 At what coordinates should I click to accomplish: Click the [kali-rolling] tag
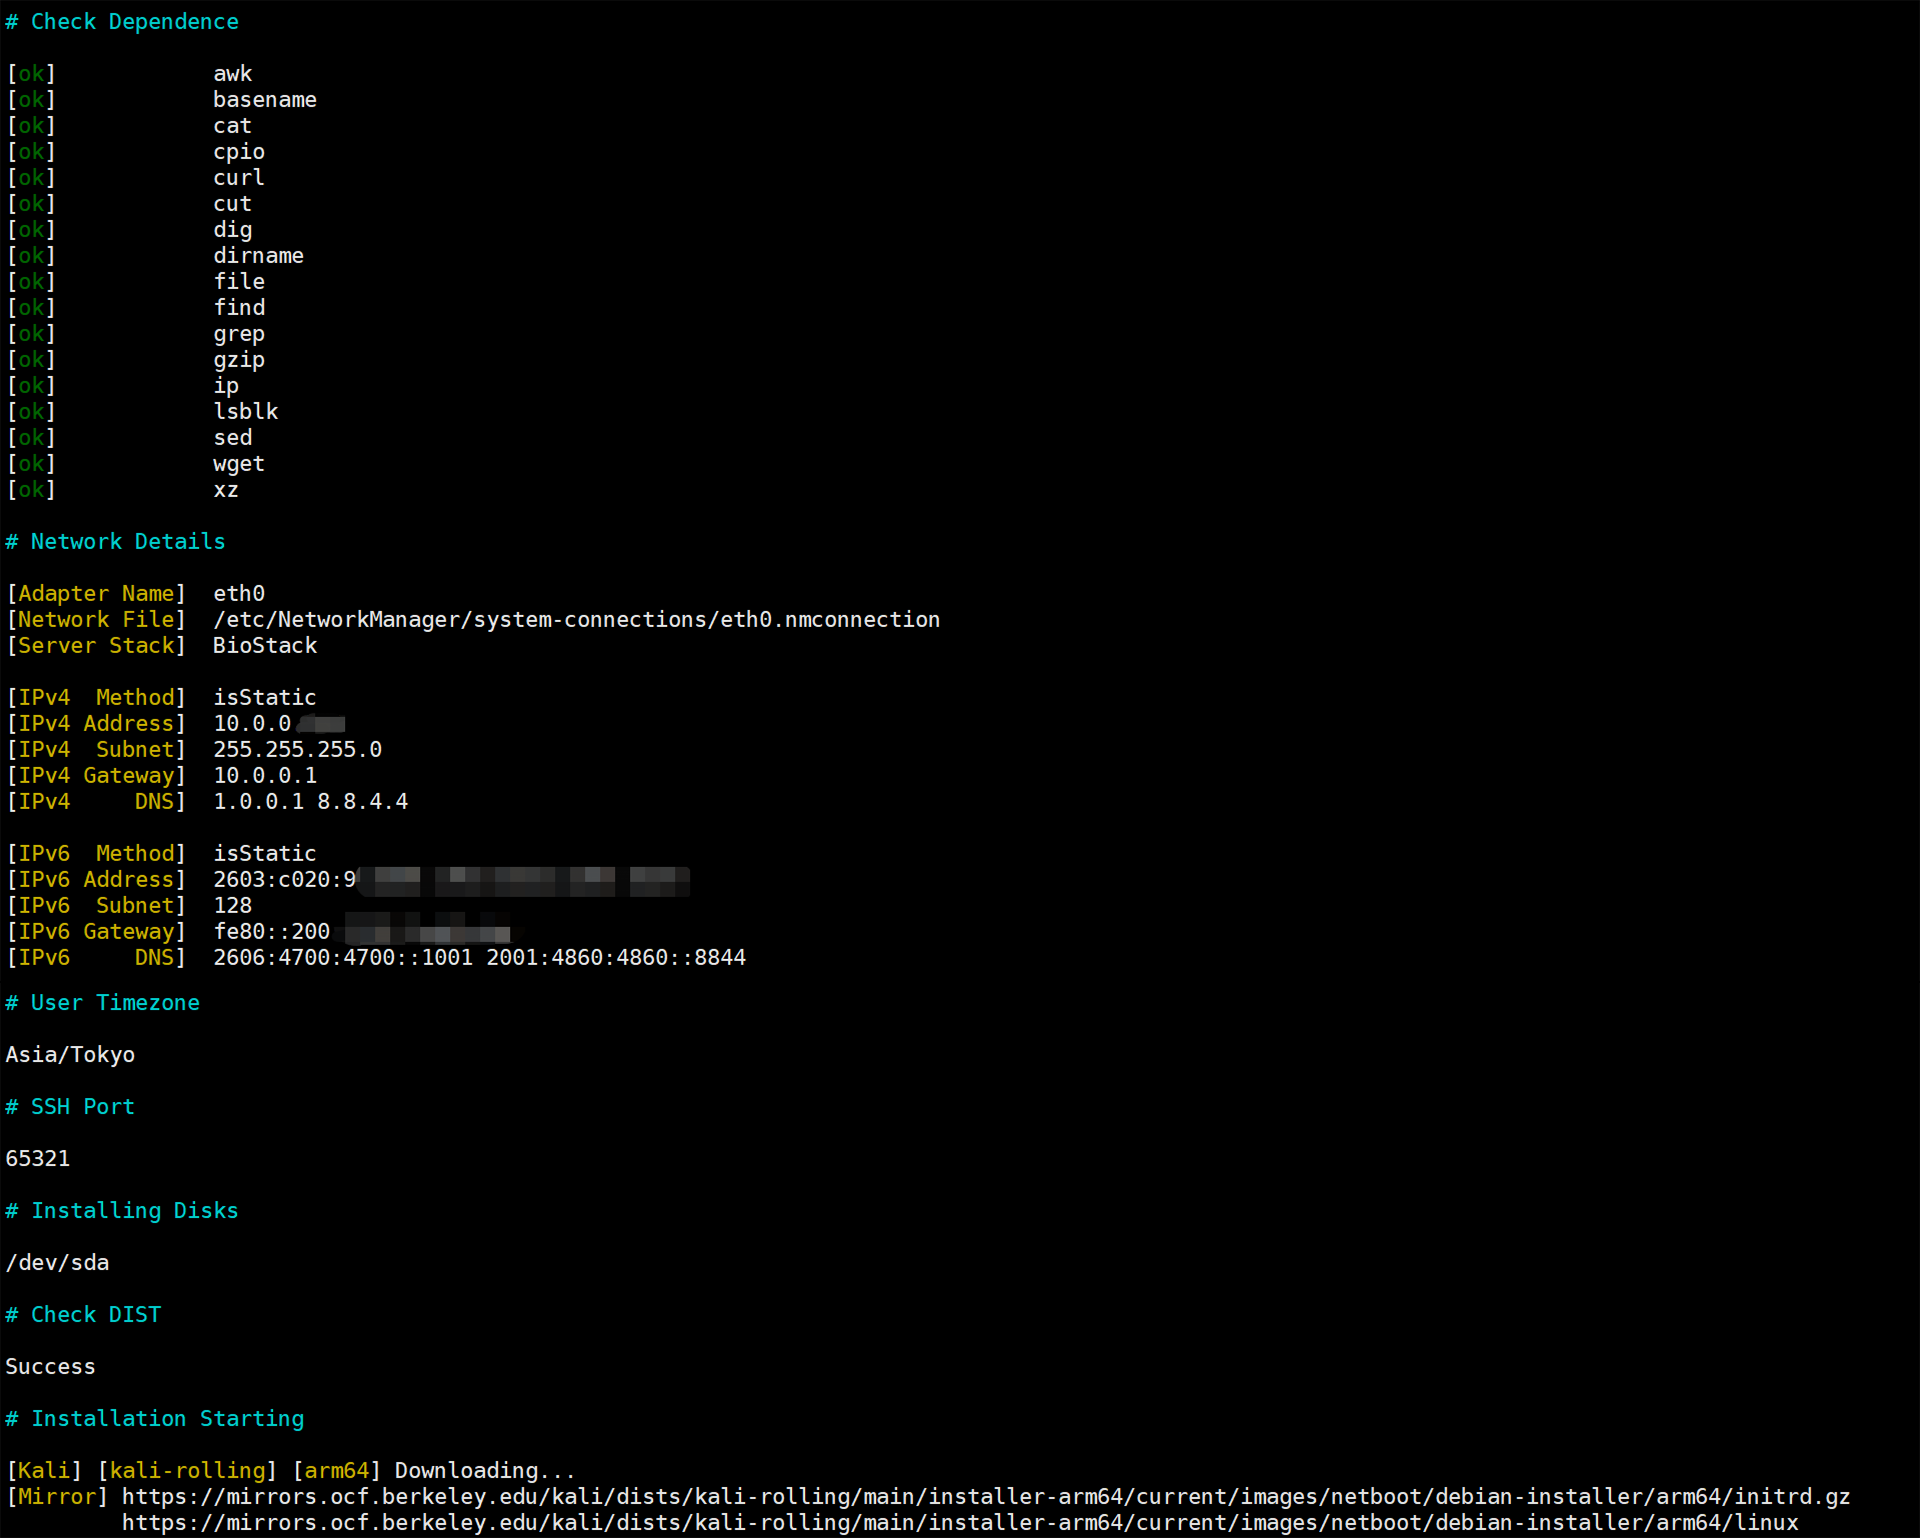coord(187,1470)
